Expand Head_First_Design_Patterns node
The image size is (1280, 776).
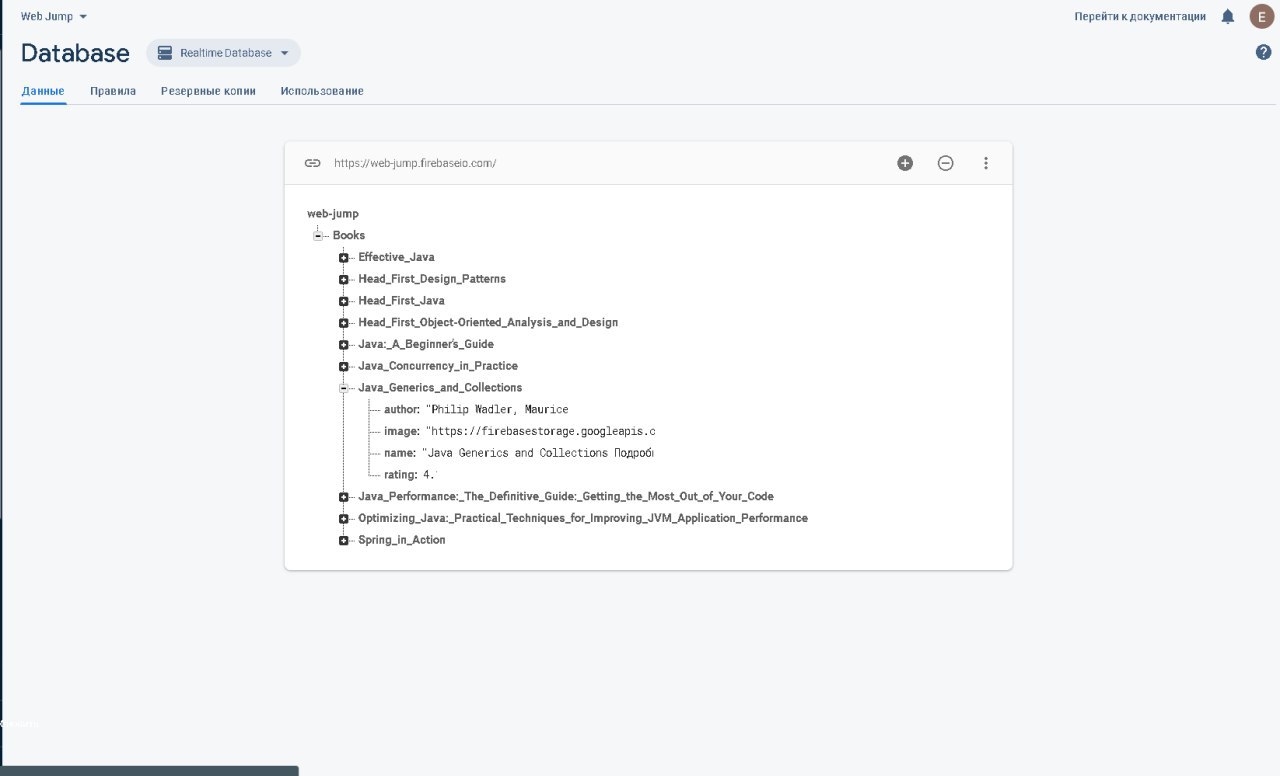pyautogui.click(x=343, y=279)
